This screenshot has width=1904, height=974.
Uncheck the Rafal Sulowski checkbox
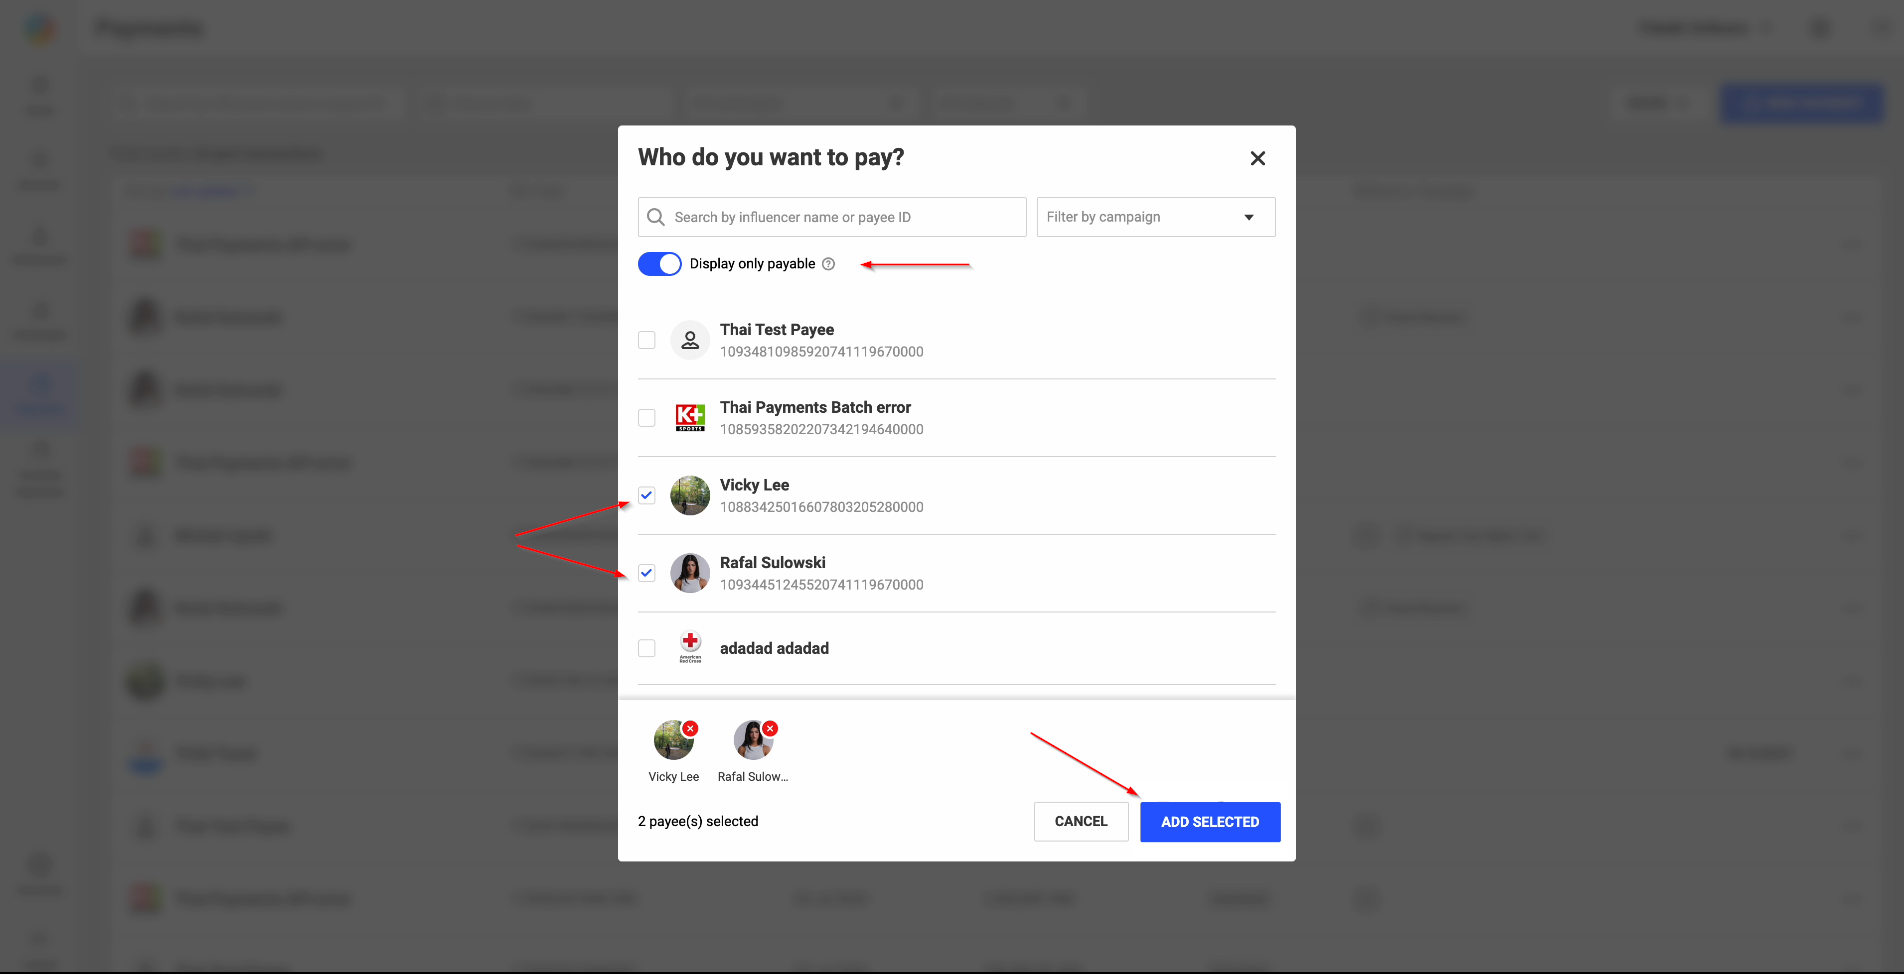pos(647,573)
